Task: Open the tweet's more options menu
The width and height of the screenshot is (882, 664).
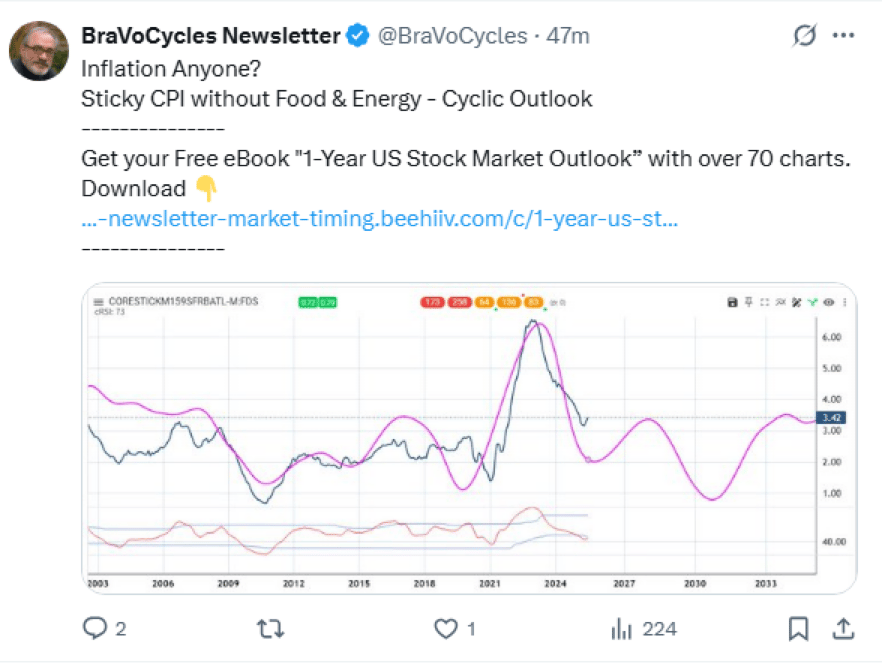Action: (843, 35)
